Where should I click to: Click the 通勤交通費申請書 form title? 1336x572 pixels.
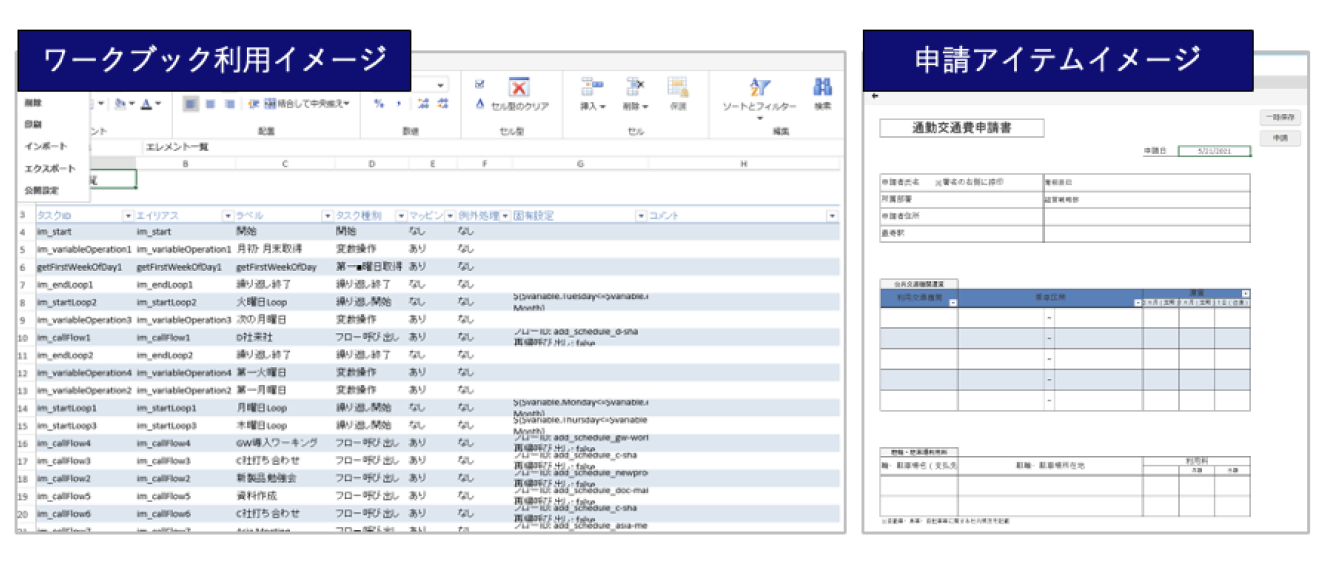point(962,128)
